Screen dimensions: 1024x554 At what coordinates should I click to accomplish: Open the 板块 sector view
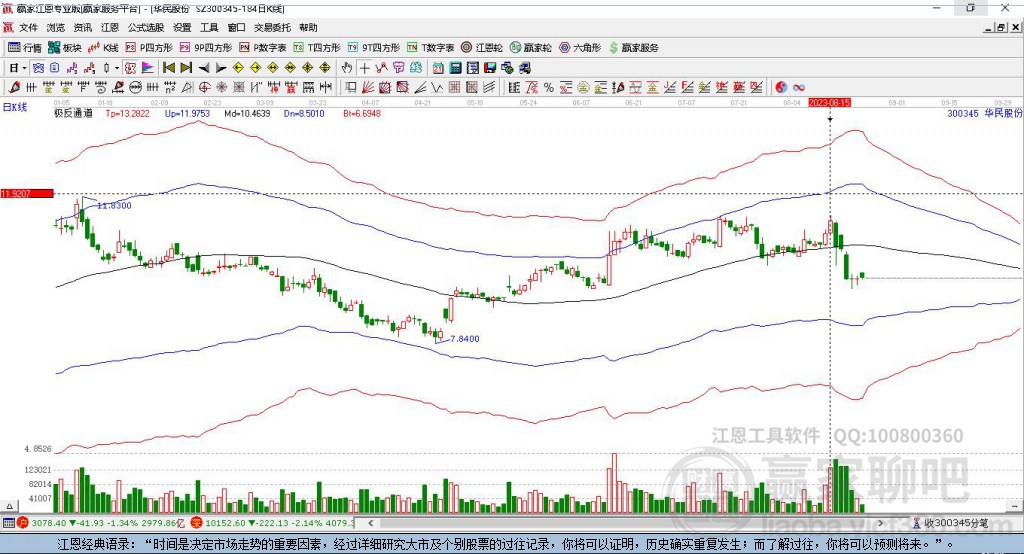tap(64, 48)
